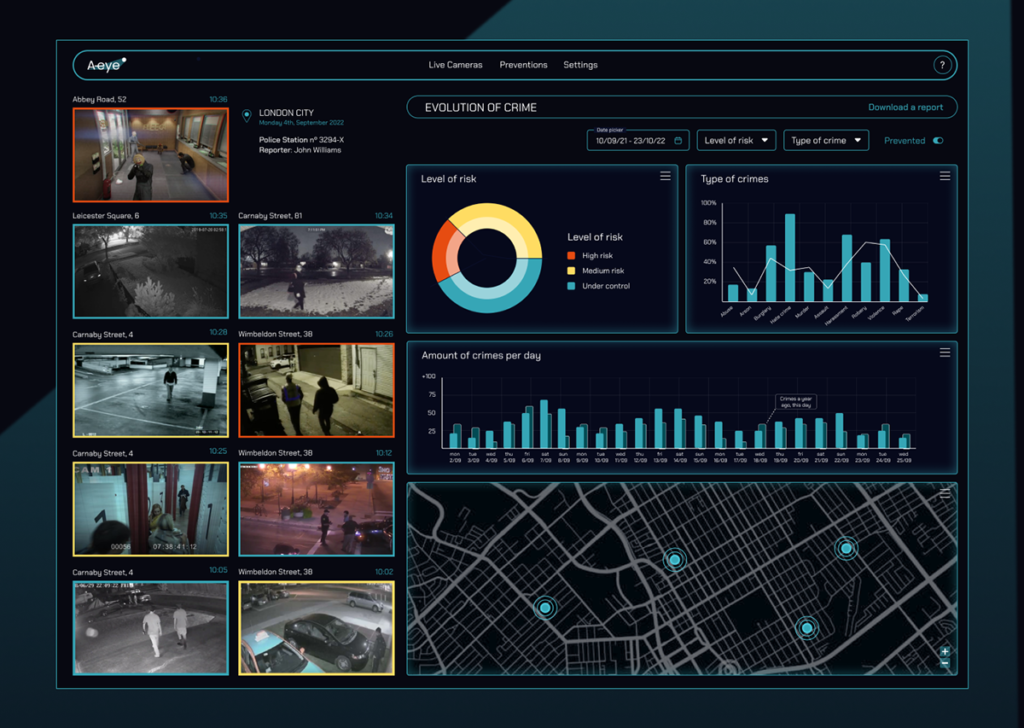Click the 'Type of crimes' panel title

(x=734, y=179)
